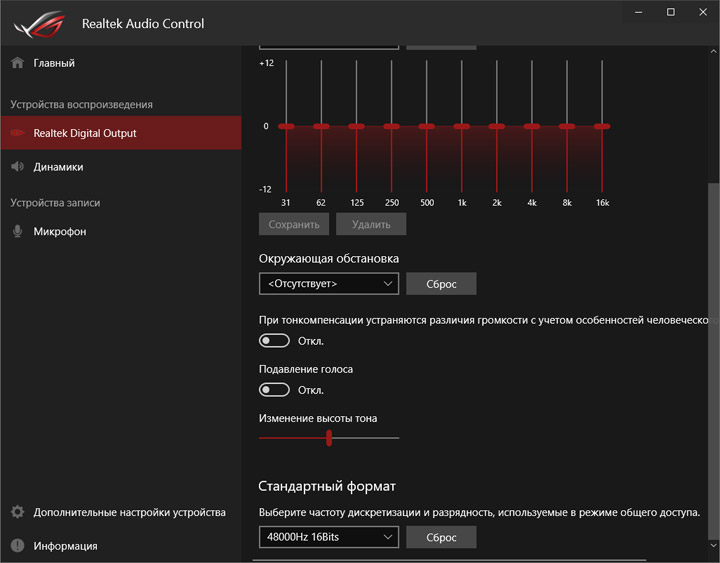This screenshot has width=720, height=563.
Task: Maximize the Realtek Audio Control window
Action: click(x=670, y=12)
